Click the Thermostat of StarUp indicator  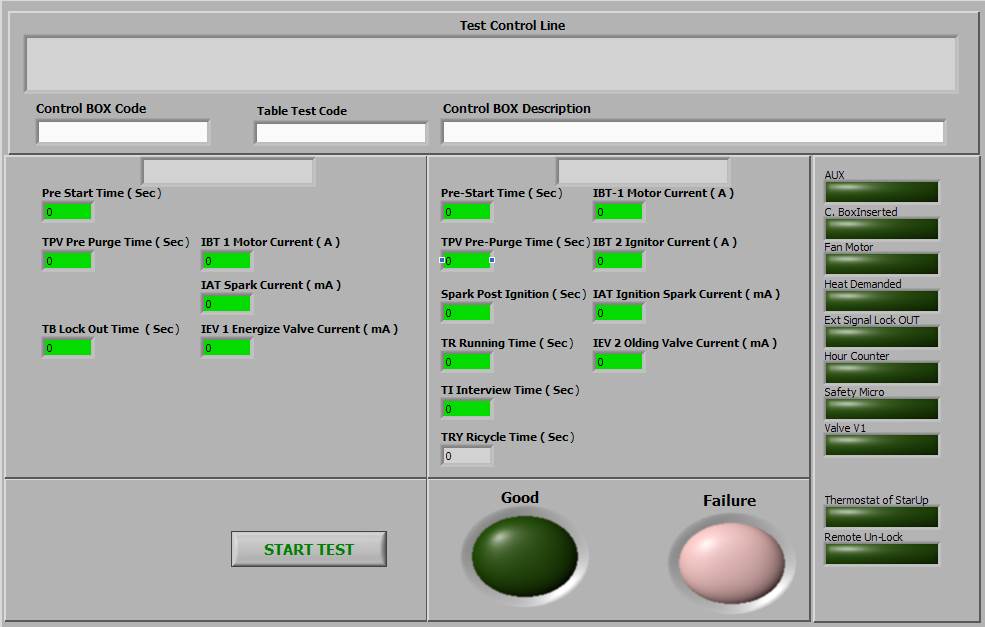coord(881,517)
